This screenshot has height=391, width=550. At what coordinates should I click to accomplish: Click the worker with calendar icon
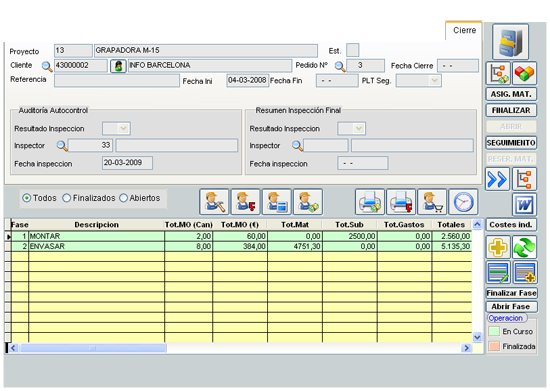(276, 202)
